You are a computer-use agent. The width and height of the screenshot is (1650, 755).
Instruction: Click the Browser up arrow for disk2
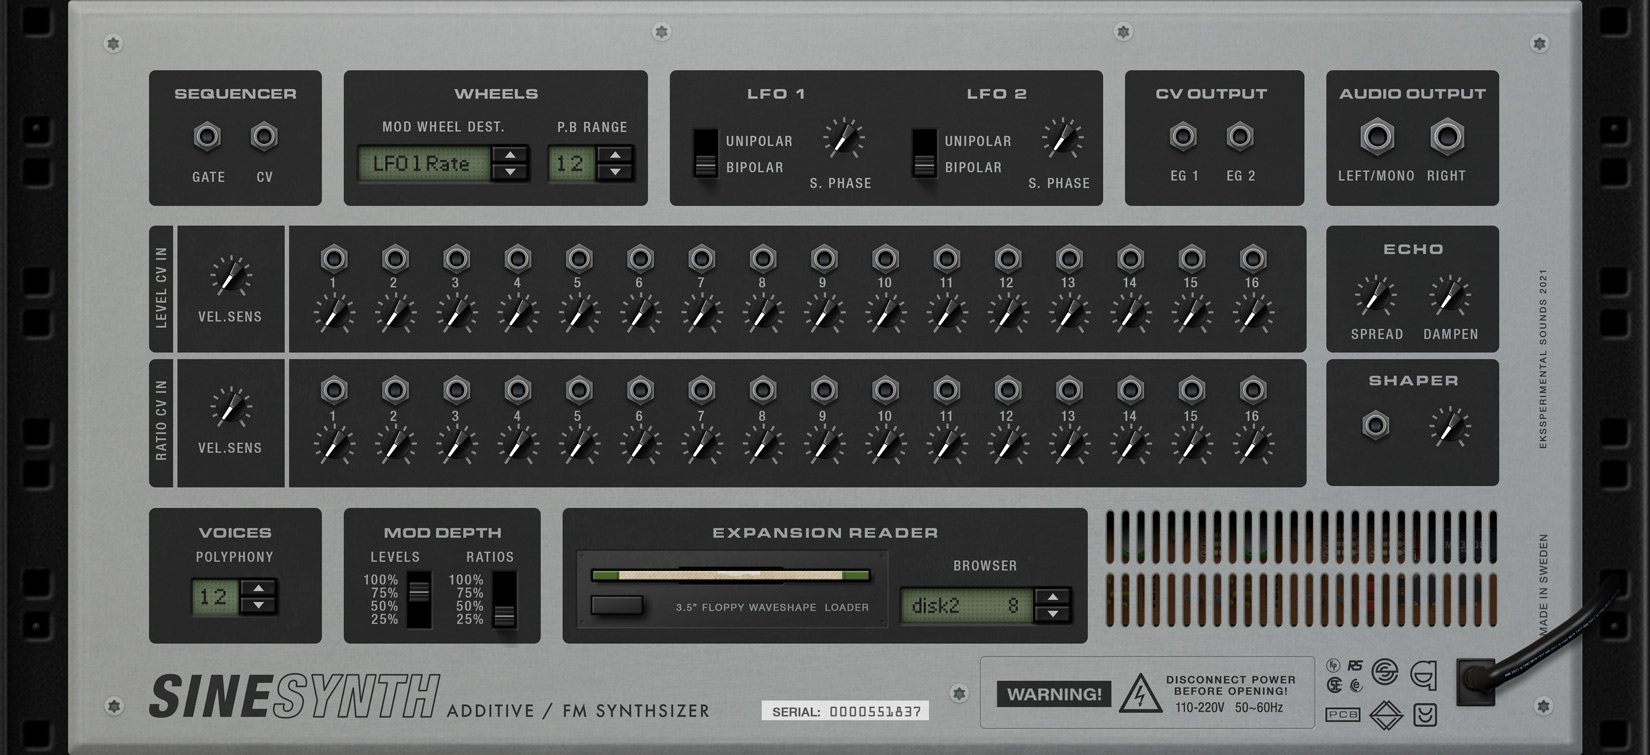(1053, 597)
